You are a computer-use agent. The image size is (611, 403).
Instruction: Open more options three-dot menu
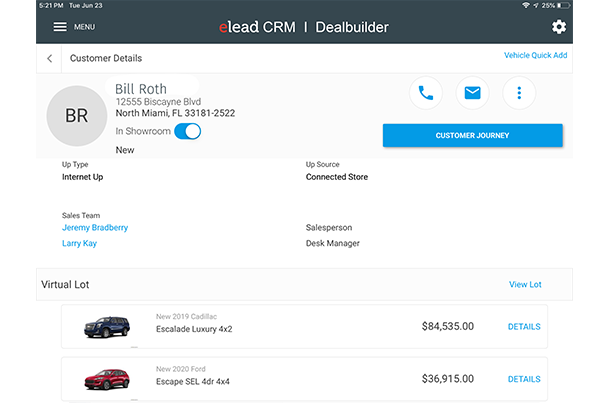click(x=519, y=93)
